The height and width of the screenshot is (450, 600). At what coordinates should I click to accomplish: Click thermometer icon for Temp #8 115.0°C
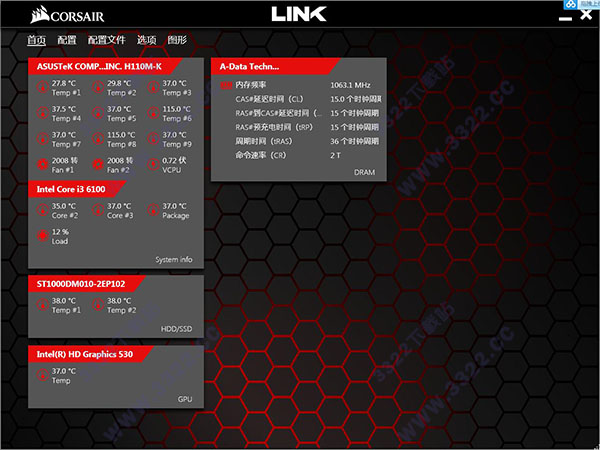click(x=98, y=139)
